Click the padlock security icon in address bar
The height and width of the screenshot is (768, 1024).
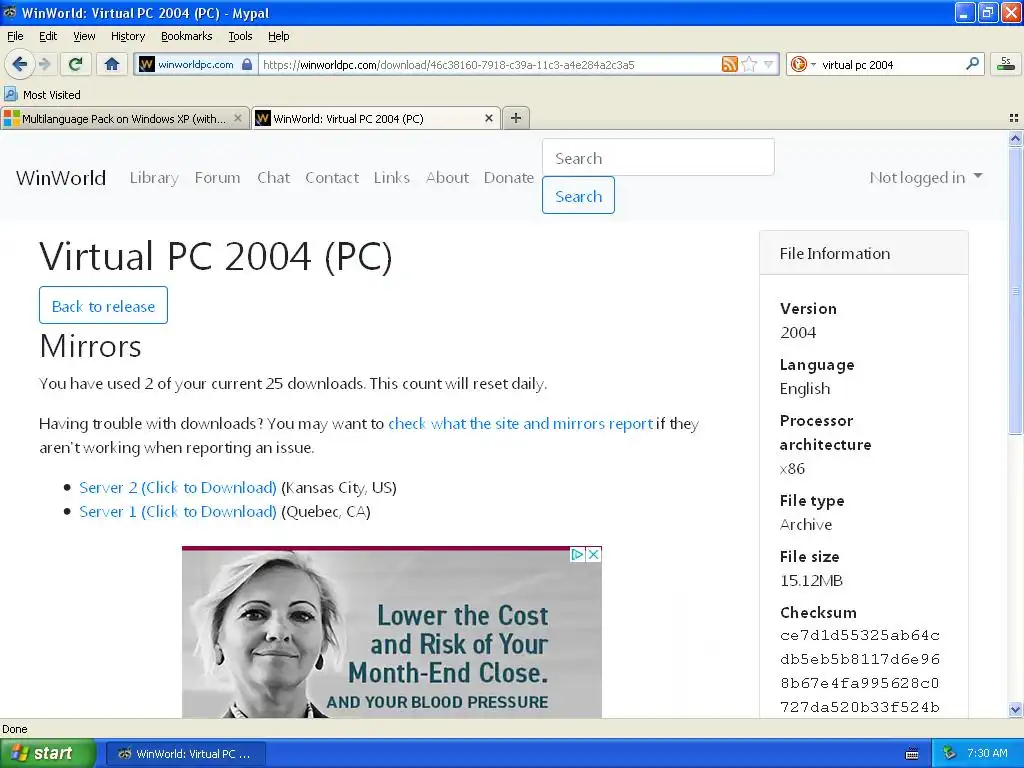point(247,64)
